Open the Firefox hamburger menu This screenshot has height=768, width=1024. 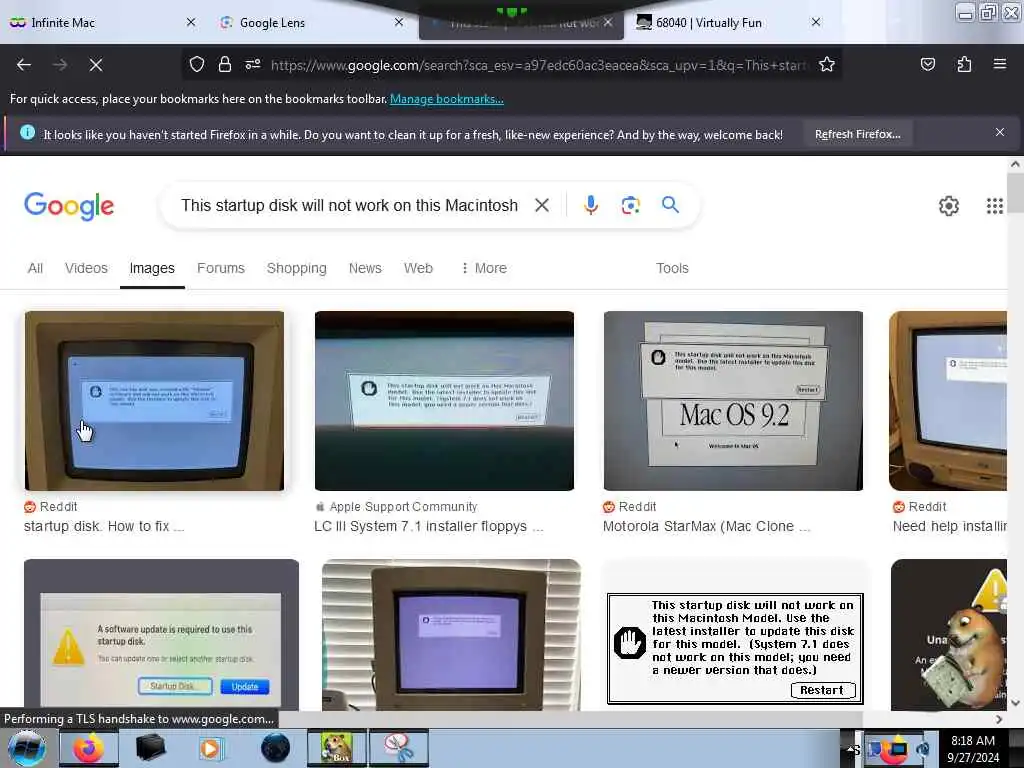pyautogui.click(x=999, y=64)
